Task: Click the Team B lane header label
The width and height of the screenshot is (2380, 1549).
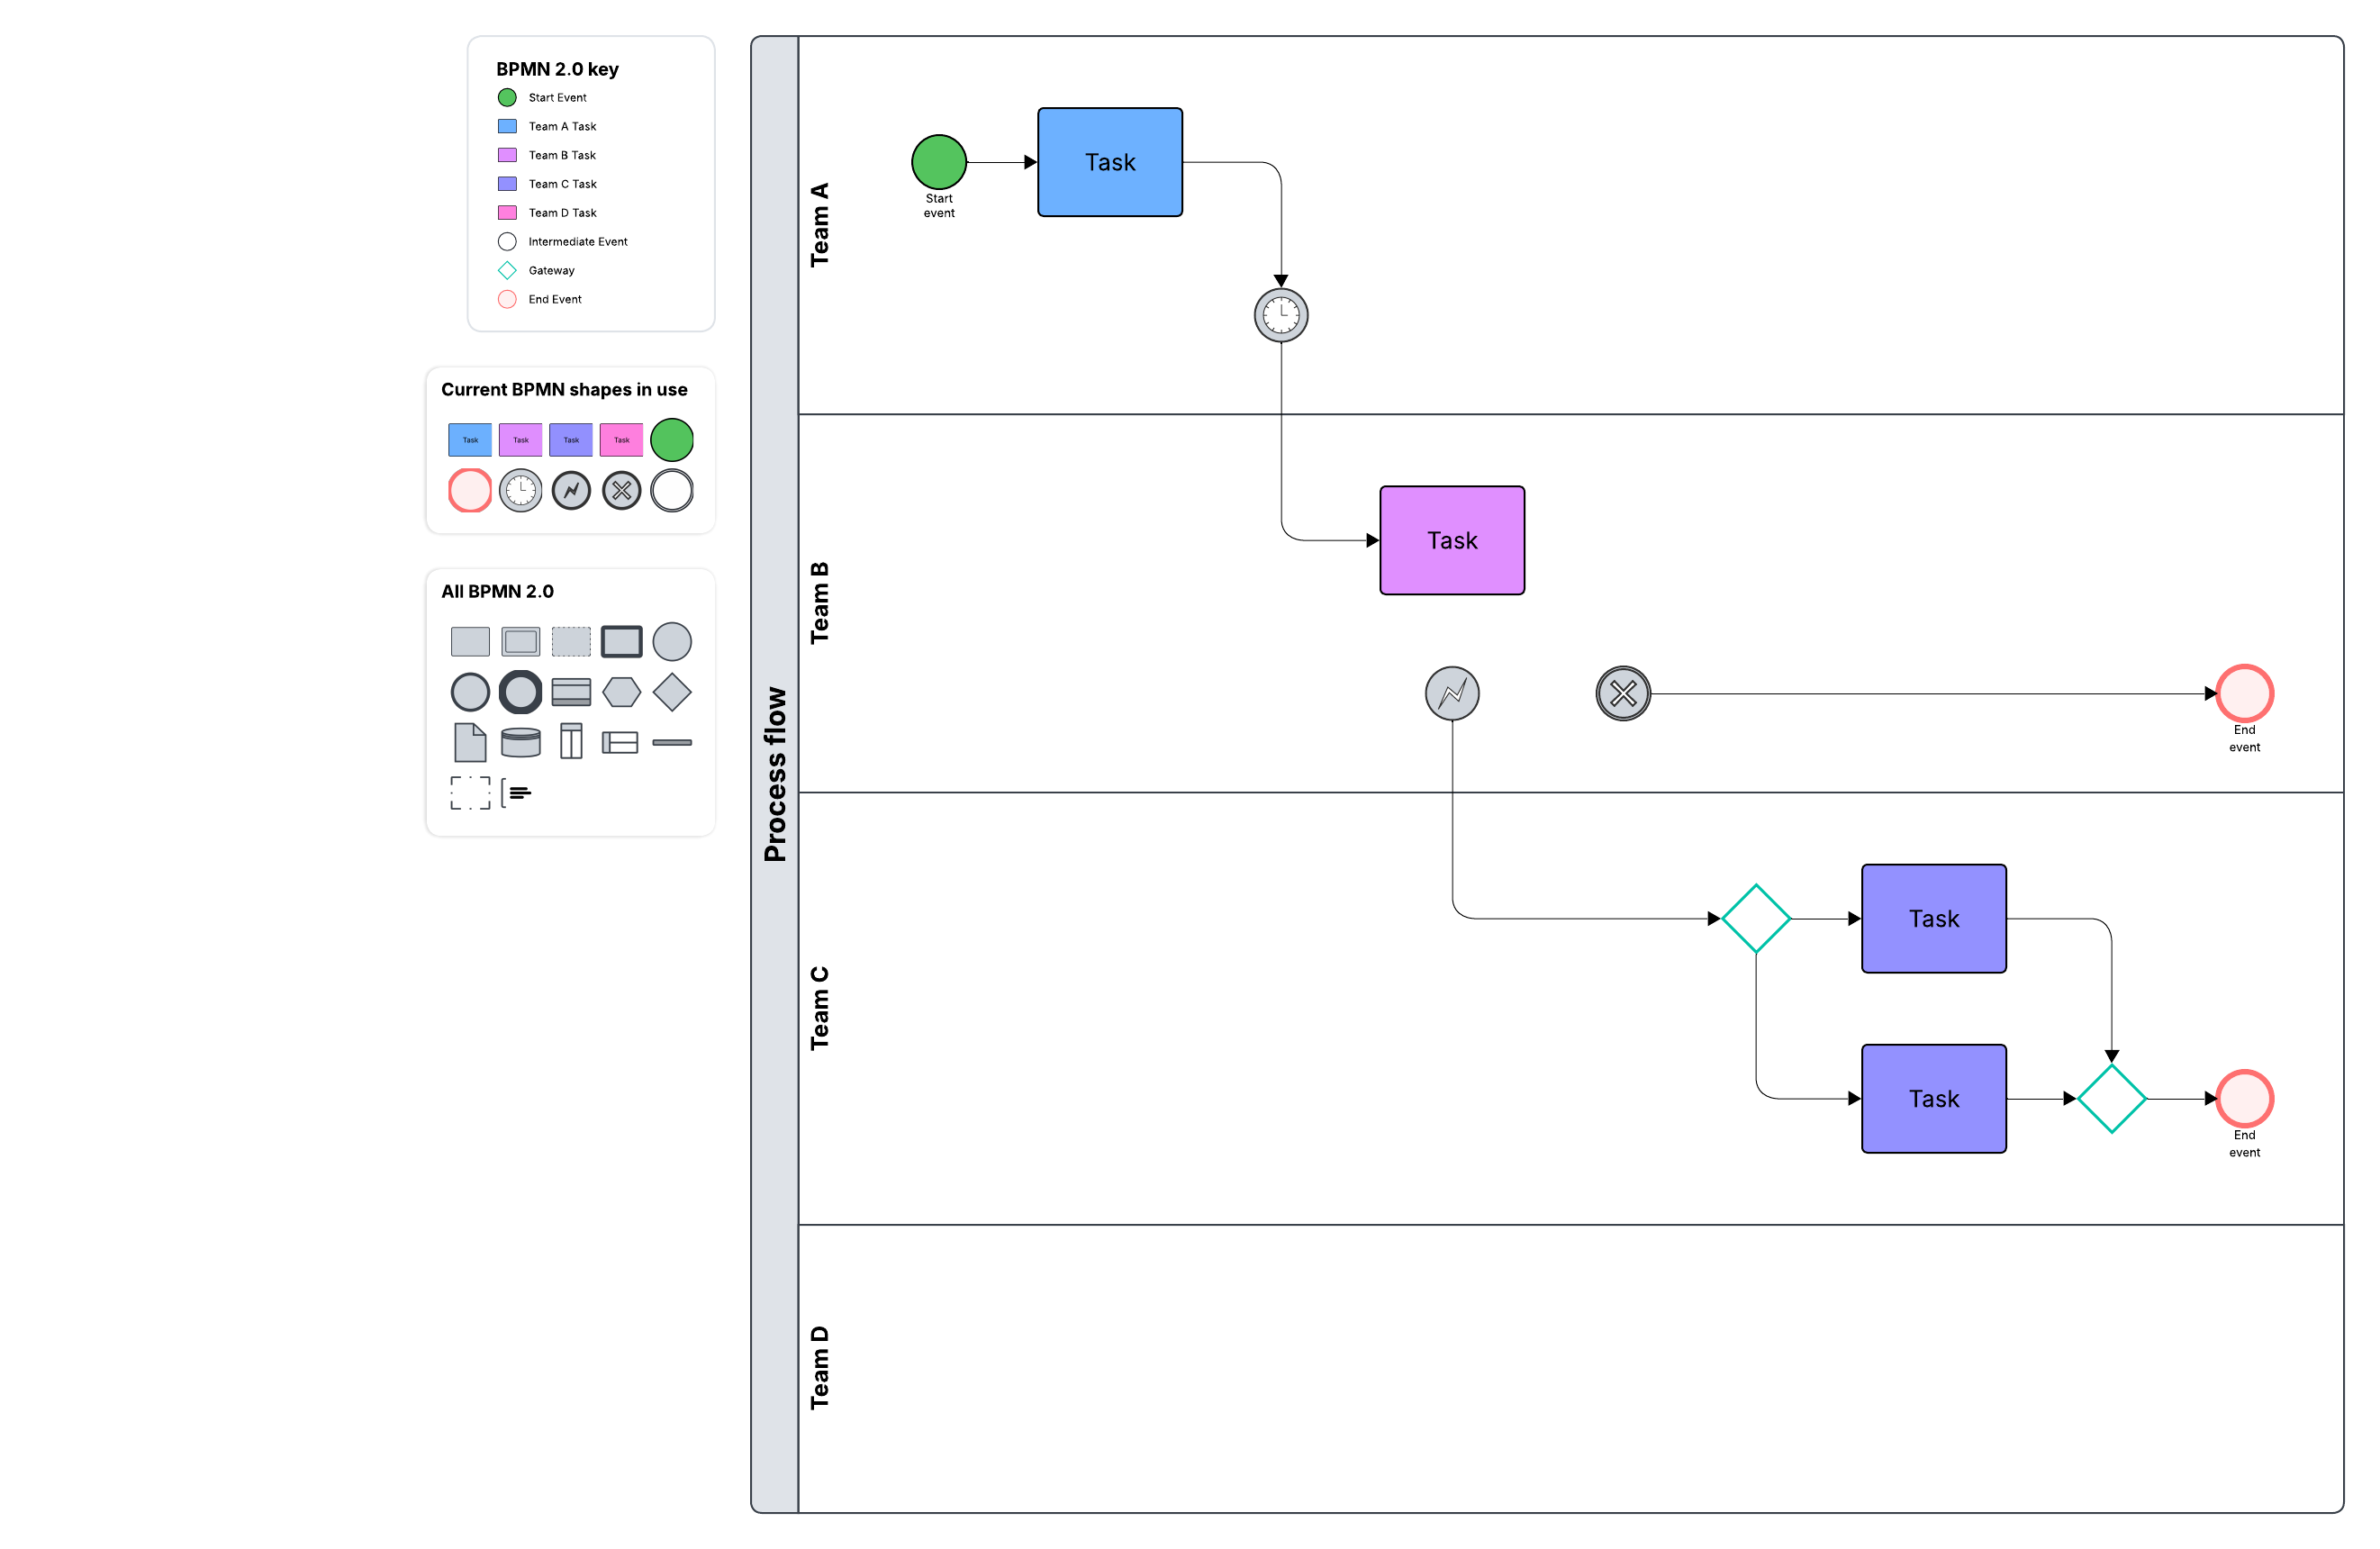Action: coord(819,603)
